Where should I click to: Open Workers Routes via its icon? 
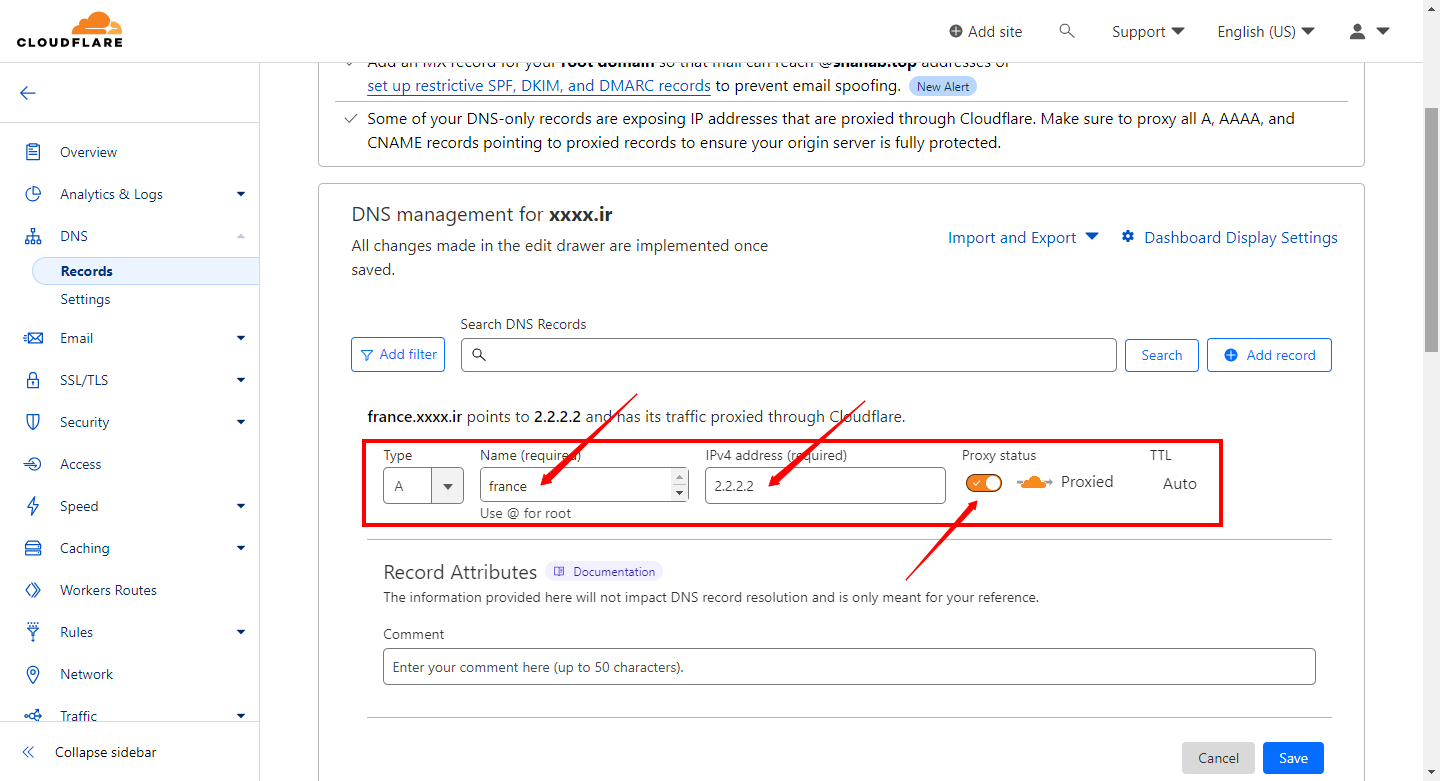click(x=33, y=590)
